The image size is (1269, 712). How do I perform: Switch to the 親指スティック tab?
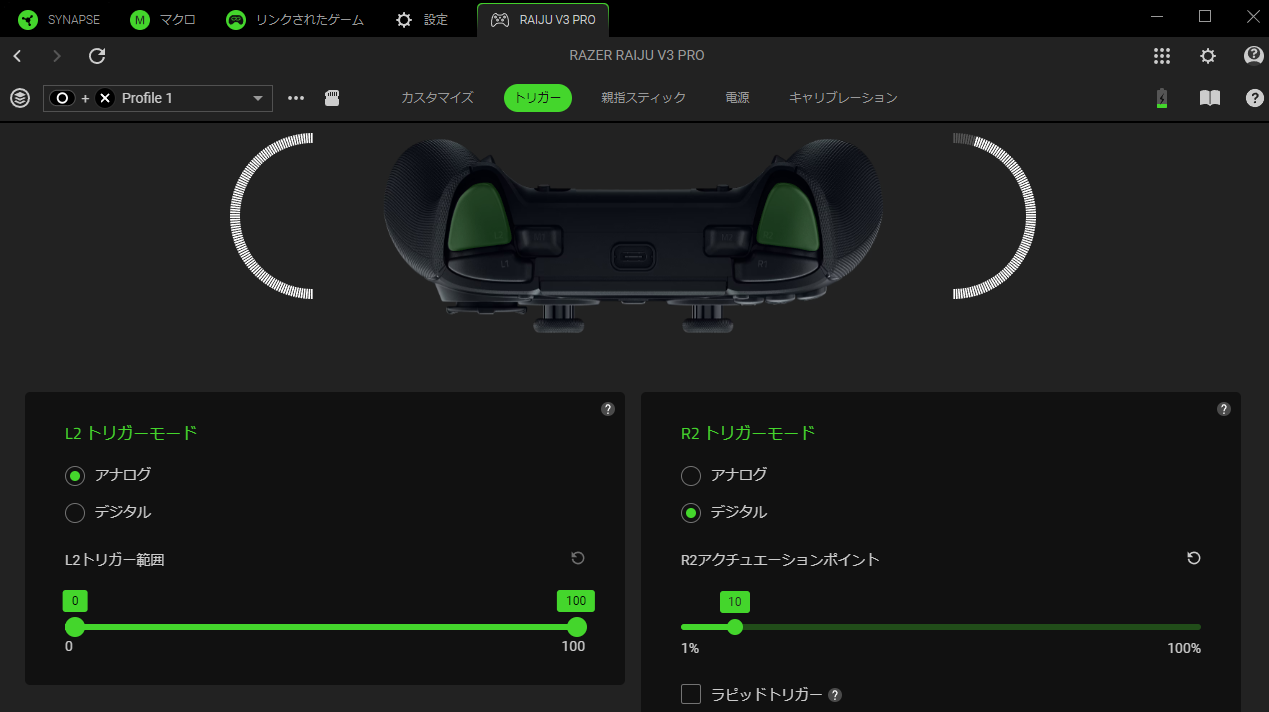644,98
